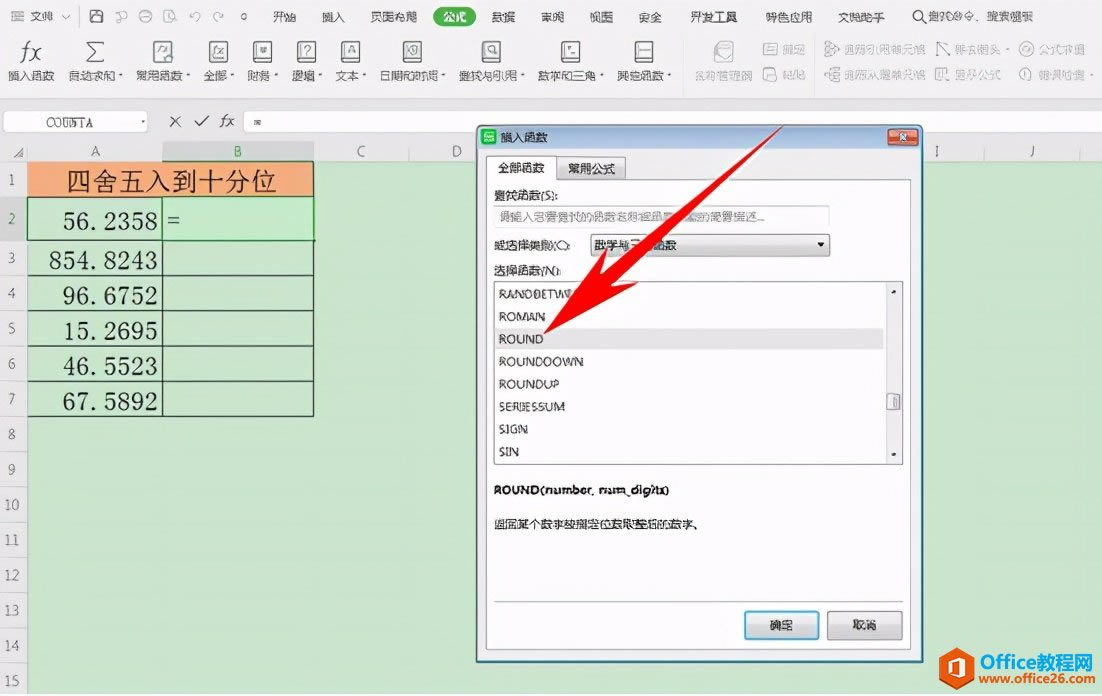Switch to the Data (数据) ribbon tab
Viewport: 1102px width, 696px height.
[x=503, y=17]
